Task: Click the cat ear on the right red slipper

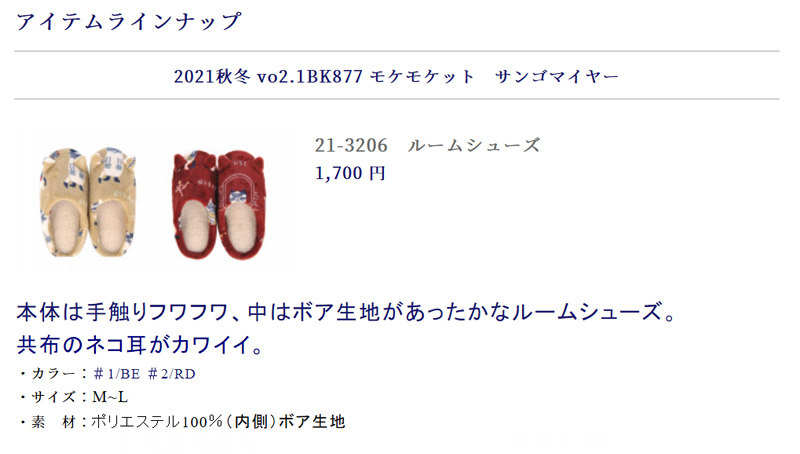Action: coord(258,163)
